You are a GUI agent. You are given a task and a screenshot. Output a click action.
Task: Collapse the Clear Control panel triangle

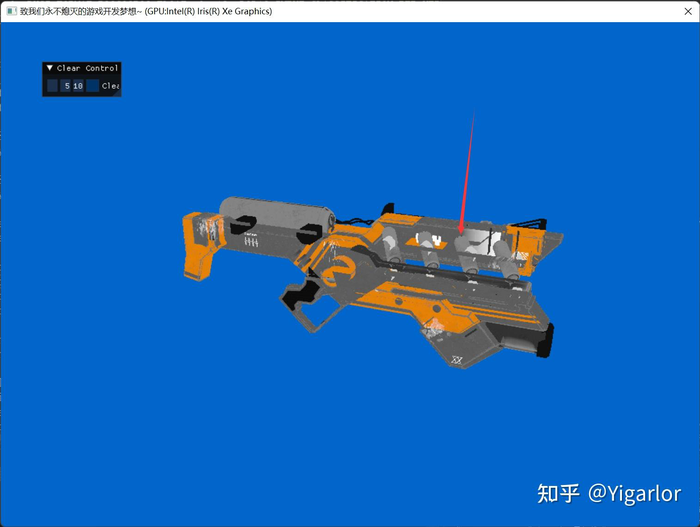click(50, 68)
